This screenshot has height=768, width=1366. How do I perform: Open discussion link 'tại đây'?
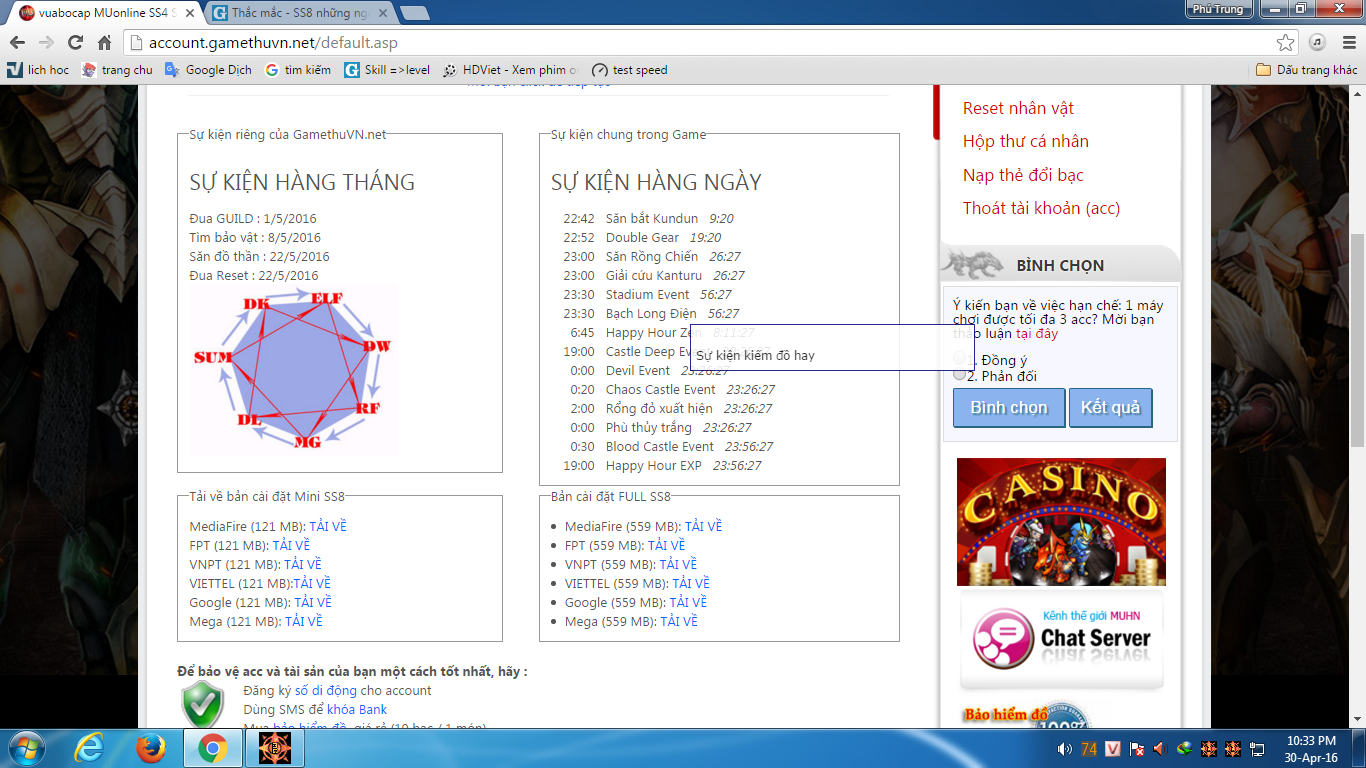1037,333
